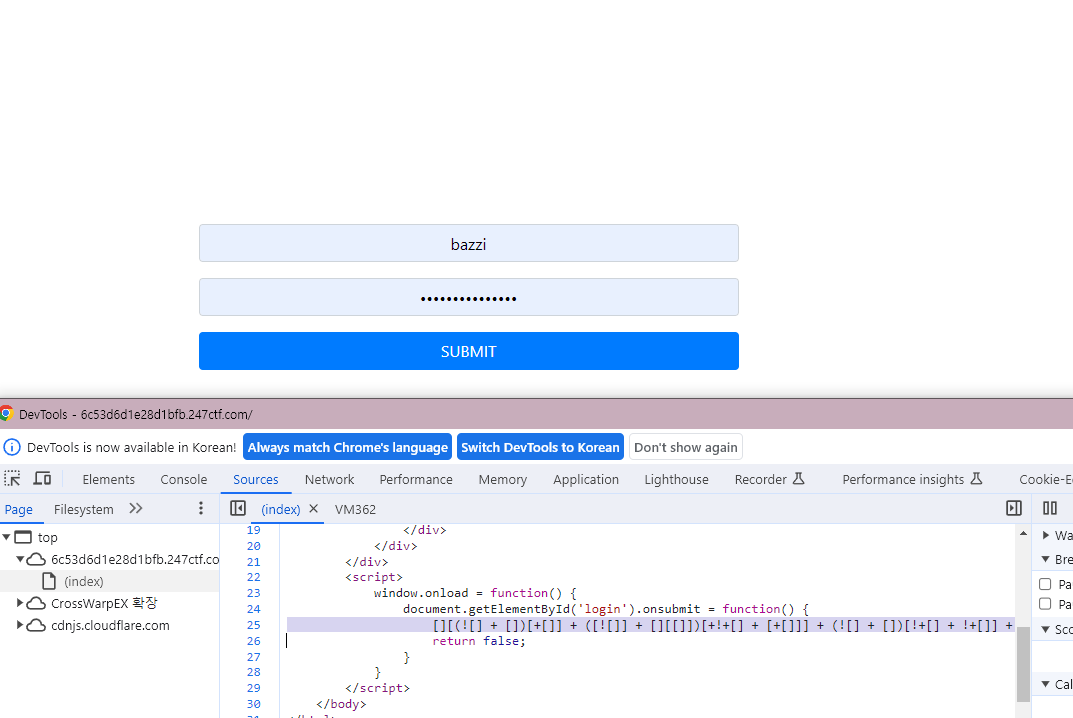
Task: Select the (index) editor tab
Action: (x=281, y=509)
